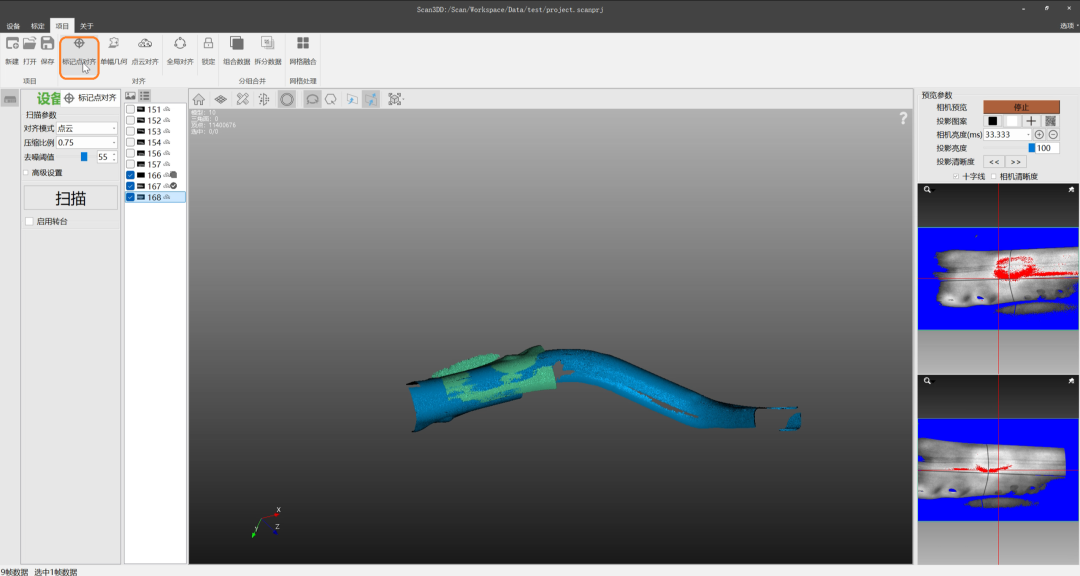
Task: Click the mirror axis toolbar icon
Action: 264,99
